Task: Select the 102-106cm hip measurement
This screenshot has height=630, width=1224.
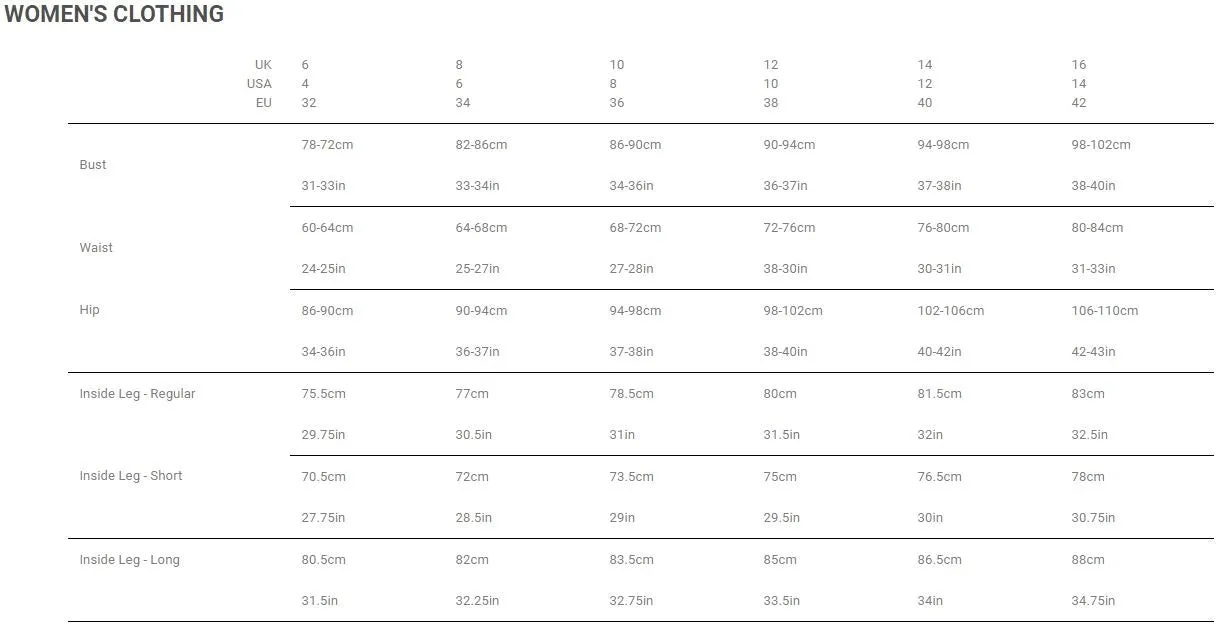Action: 951,311
